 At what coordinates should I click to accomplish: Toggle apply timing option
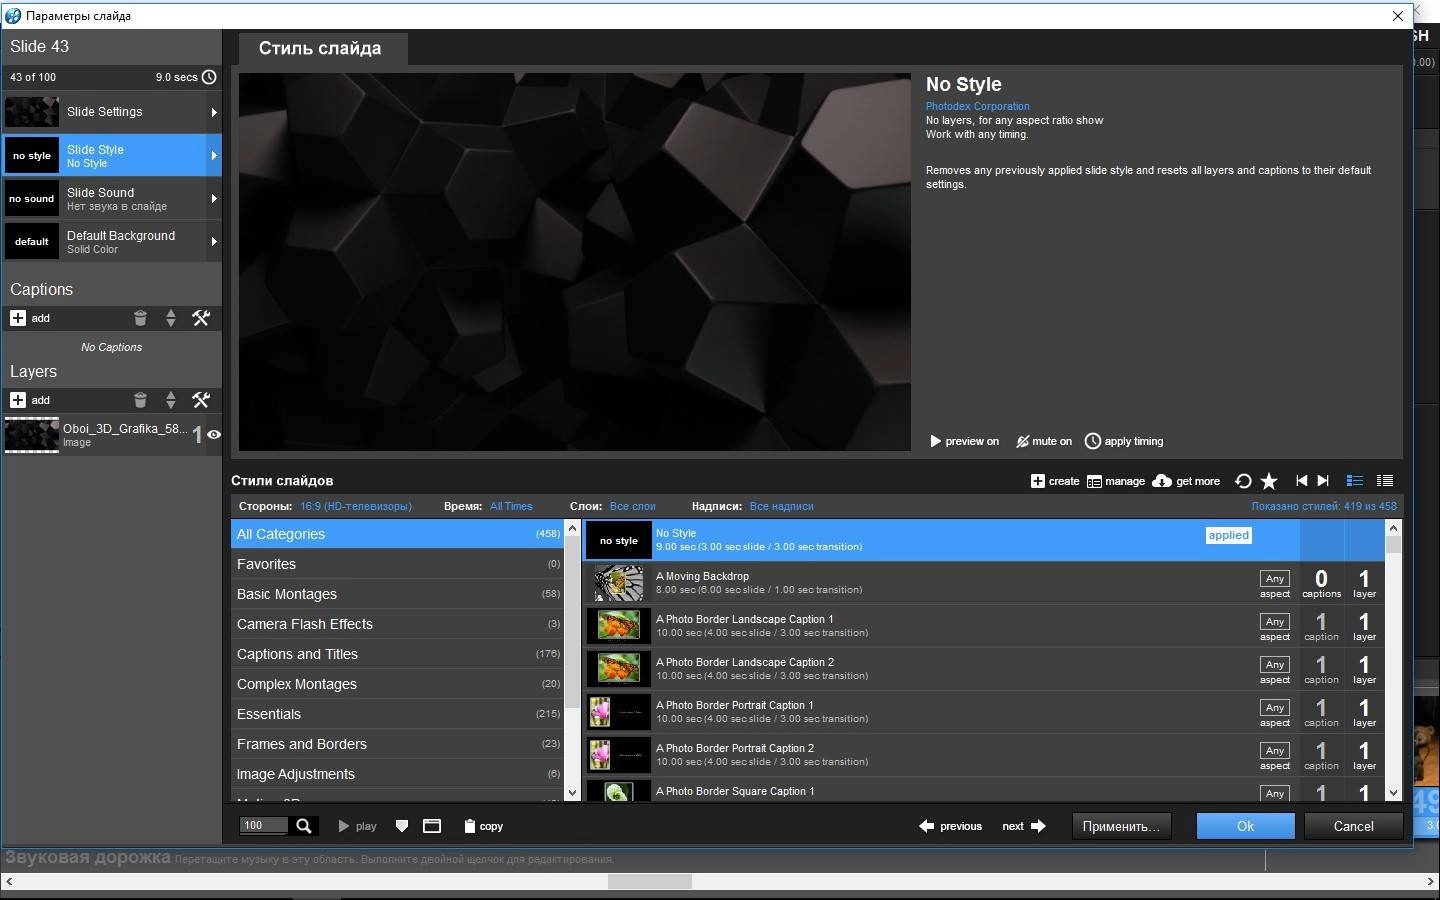coord(1124,441)
